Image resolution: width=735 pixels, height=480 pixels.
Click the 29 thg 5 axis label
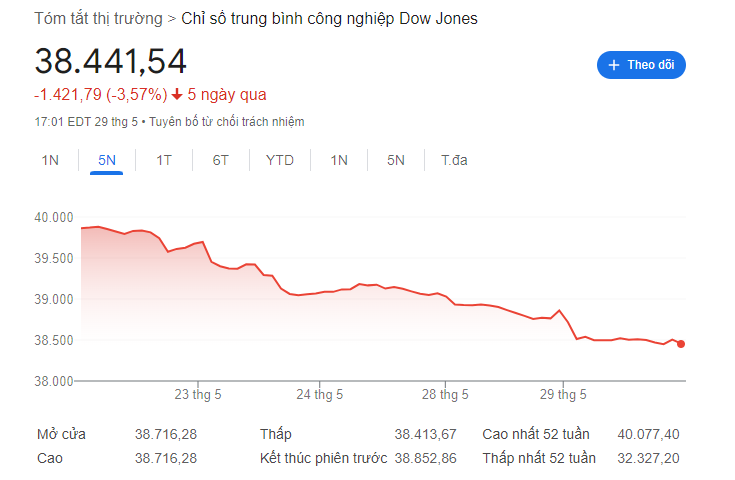562,395
